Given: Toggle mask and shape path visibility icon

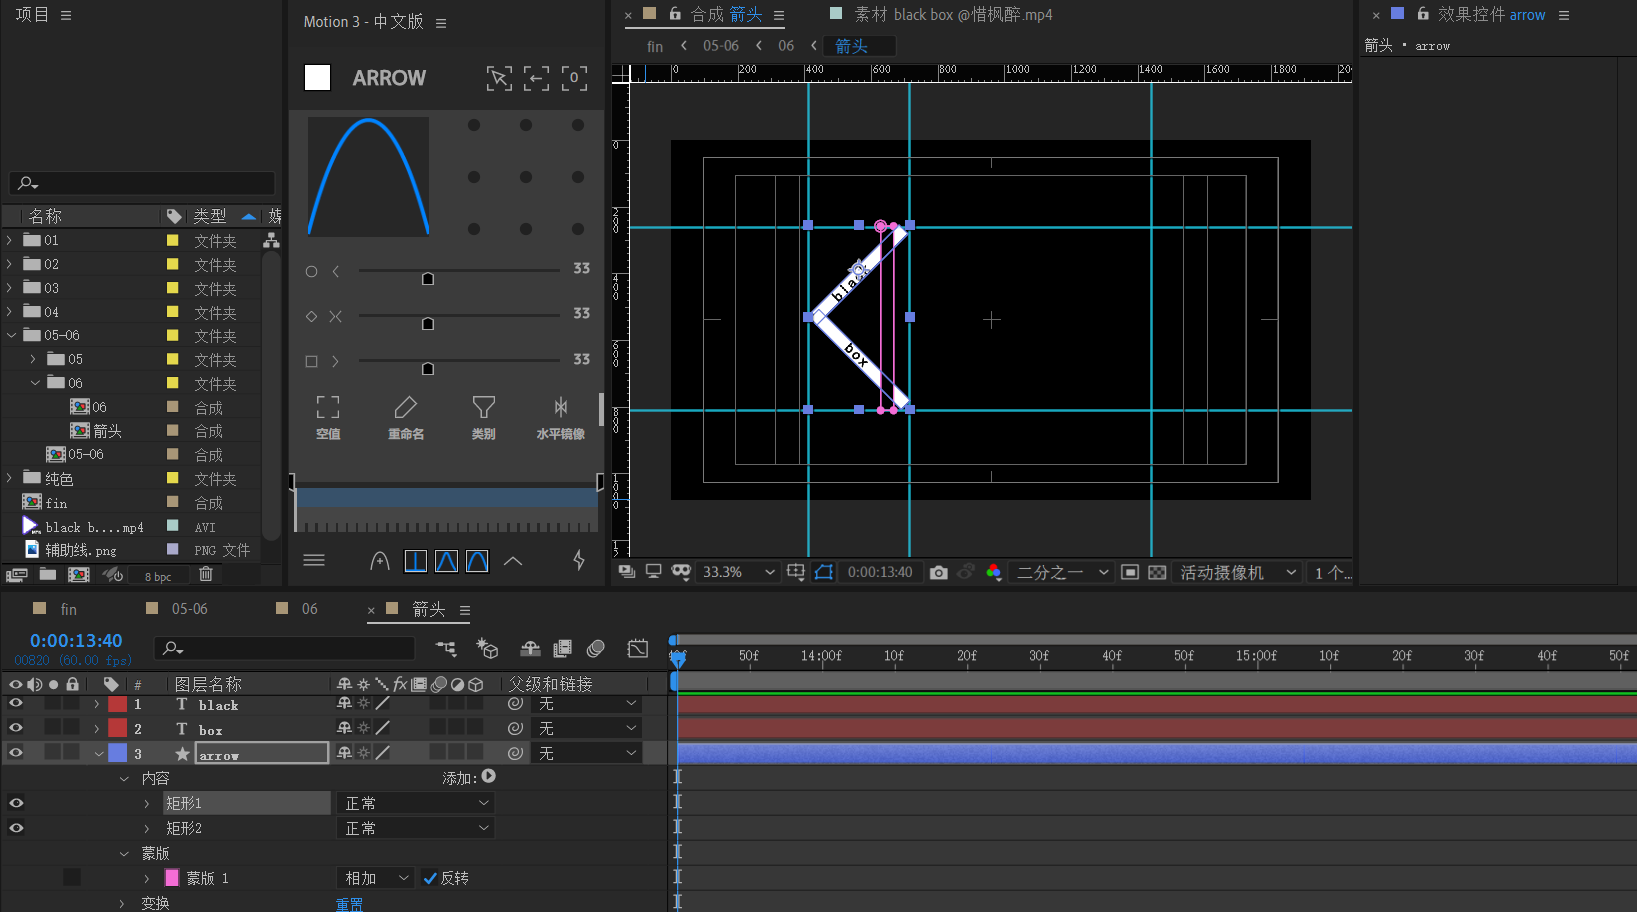Looking at the screenshot, I should point(824,572).
